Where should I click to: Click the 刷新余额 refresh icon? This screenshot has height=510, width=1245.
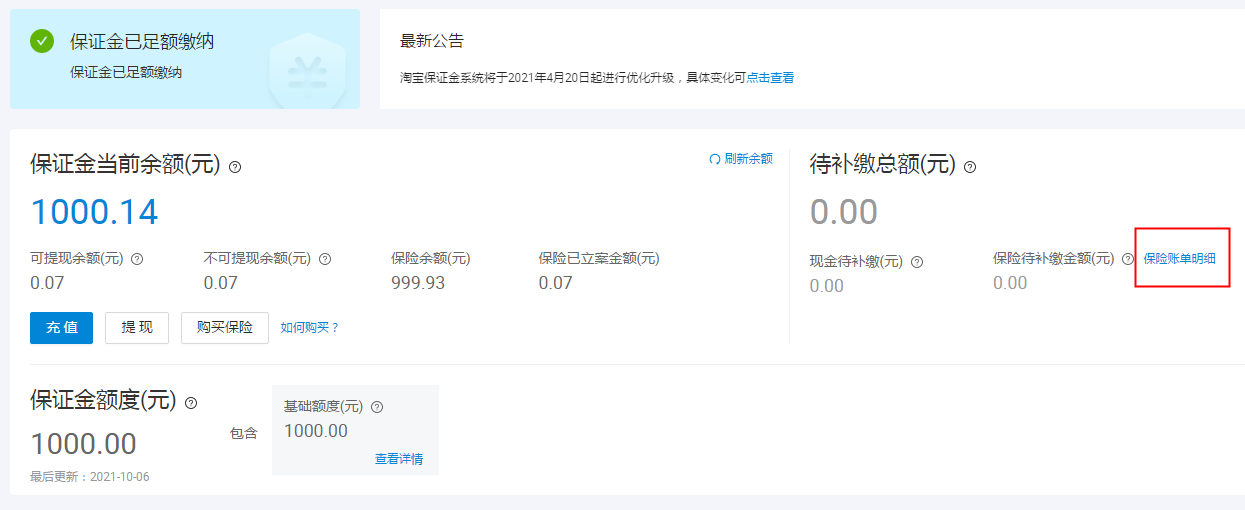tap(714, 159)
